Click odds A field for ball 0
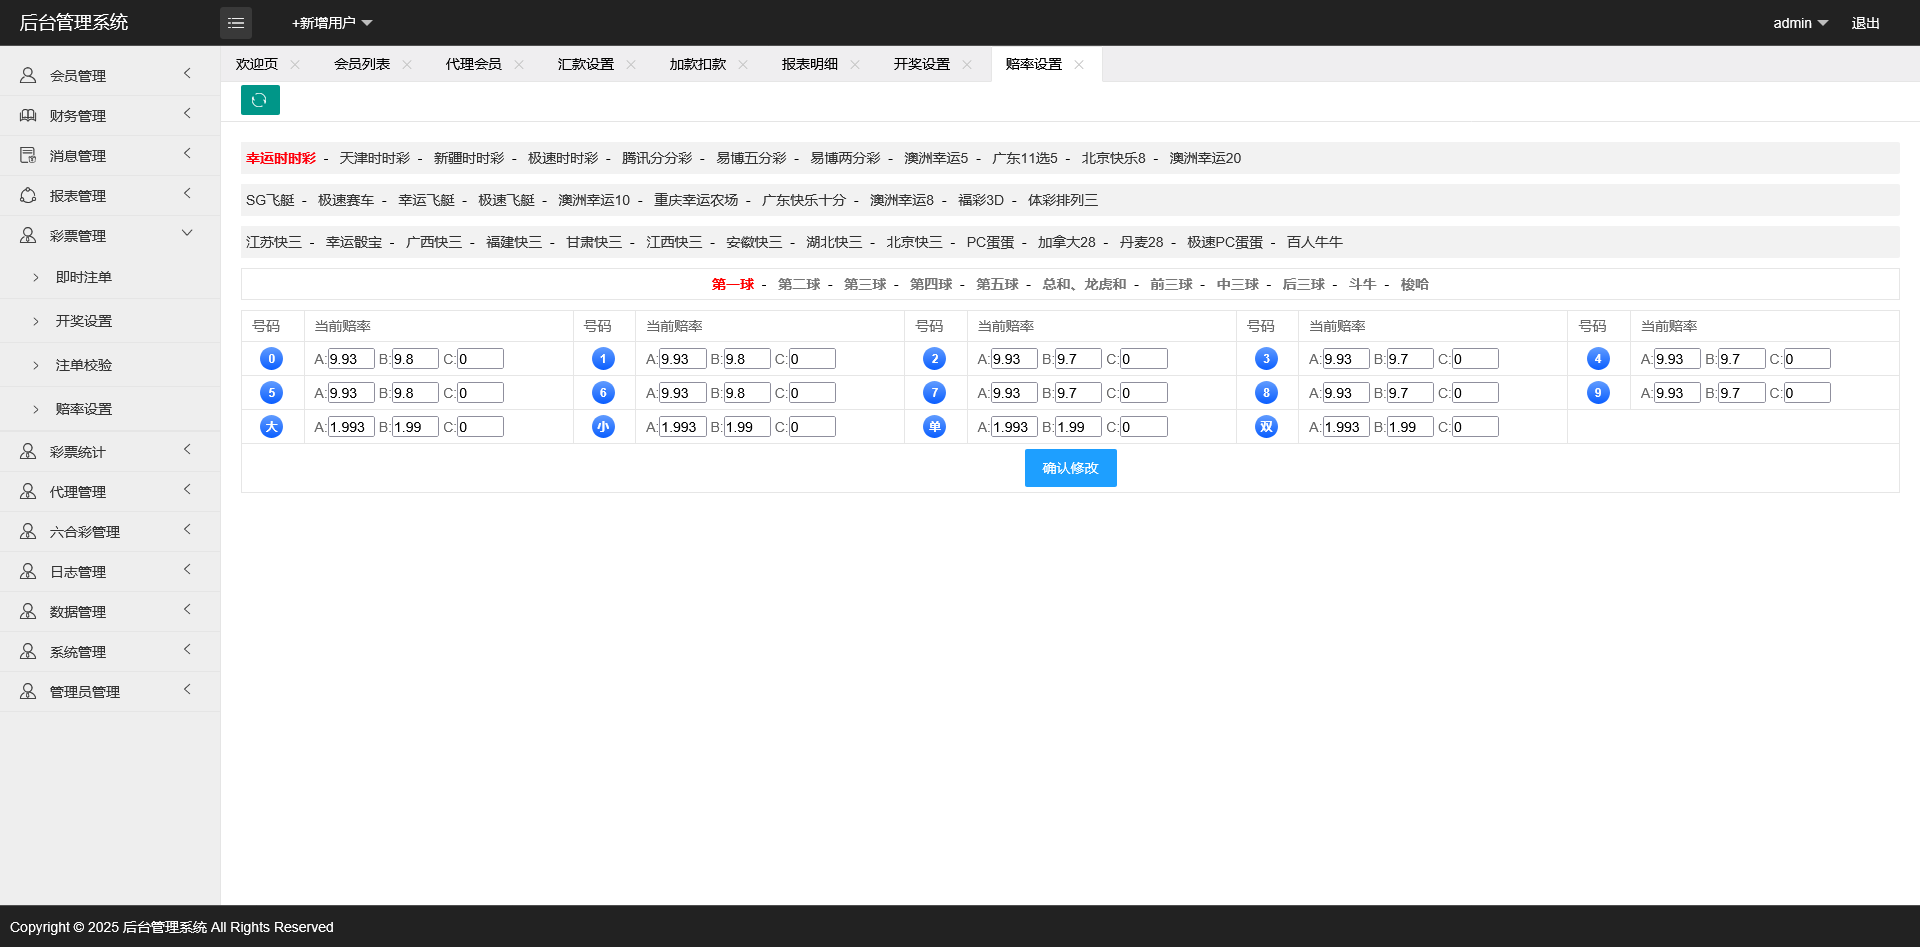Screen dimensions: 1920x947 351,359
